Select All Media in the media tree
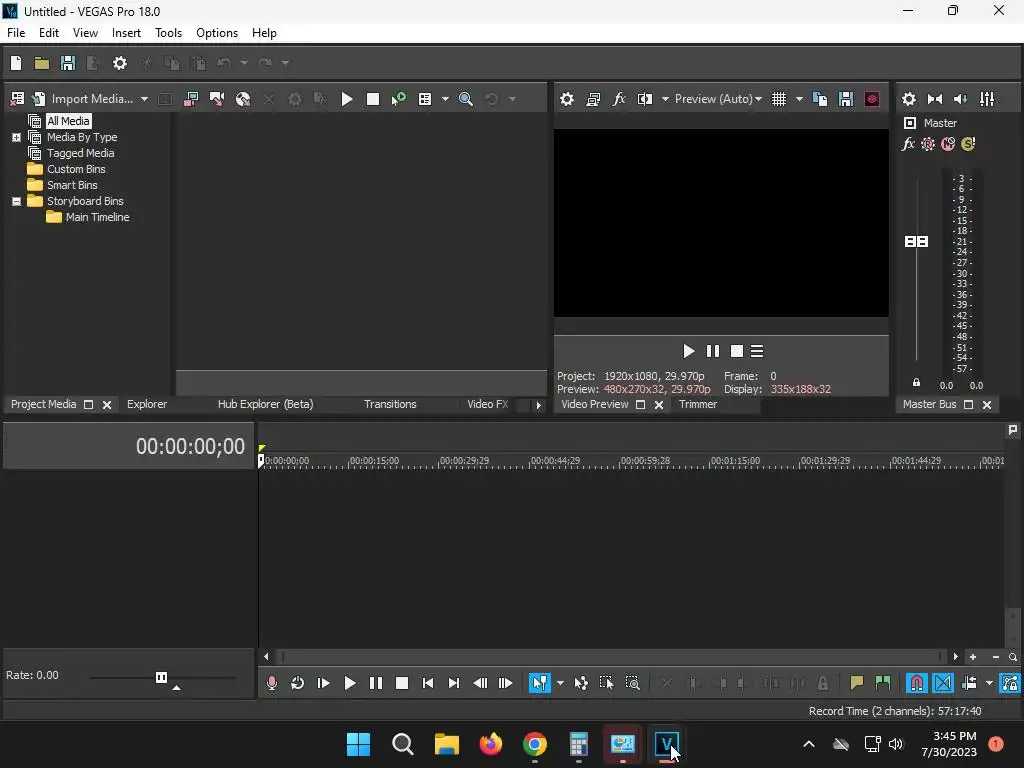 [68, 121]
